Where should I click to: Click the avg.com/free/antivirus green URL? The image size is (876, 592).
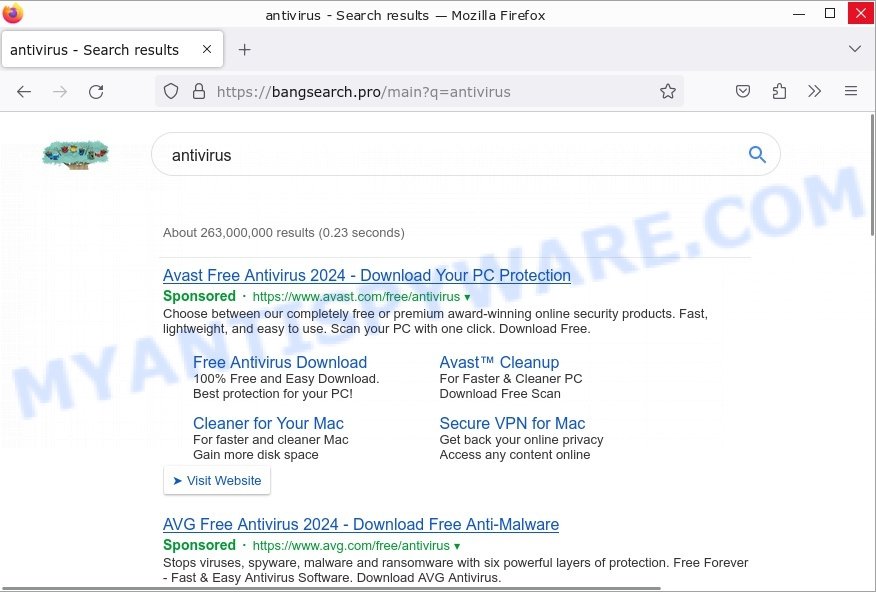351,546
